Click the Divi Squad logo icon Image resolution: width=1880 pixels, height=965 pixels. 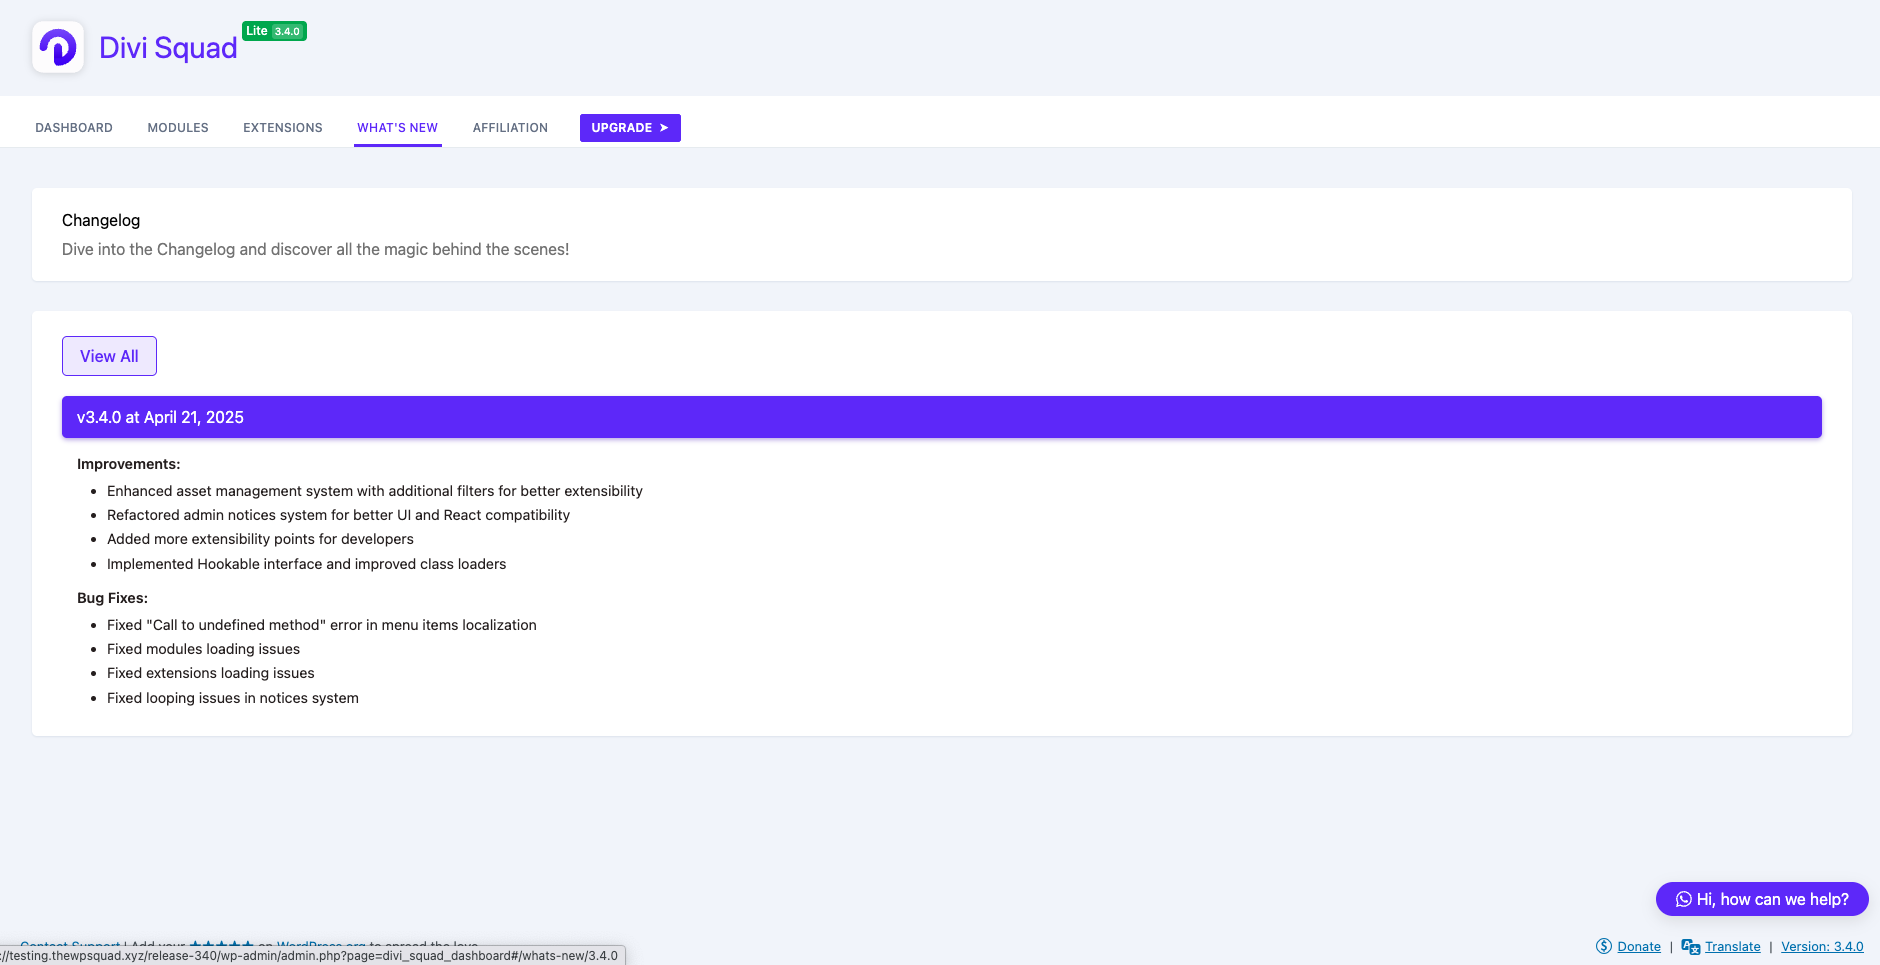coord(58,47)
